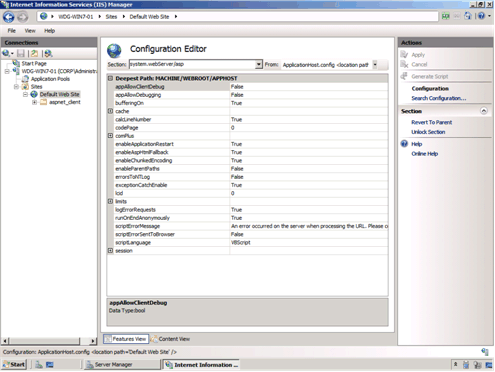Click Unlock Section action

[x=428, y=132]
